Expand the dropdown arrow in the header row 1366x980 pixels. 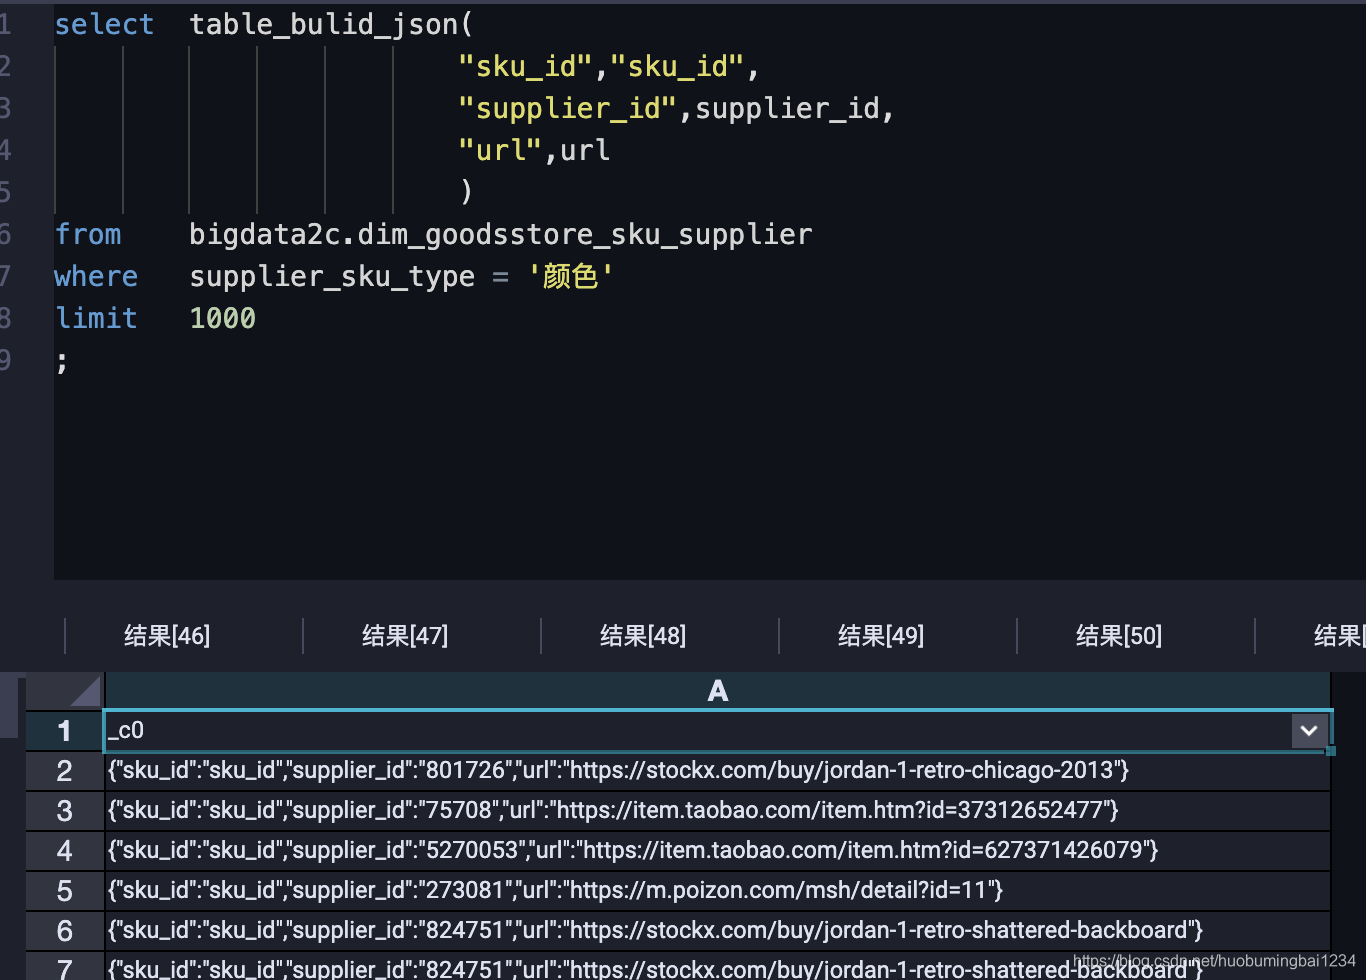1309,730
